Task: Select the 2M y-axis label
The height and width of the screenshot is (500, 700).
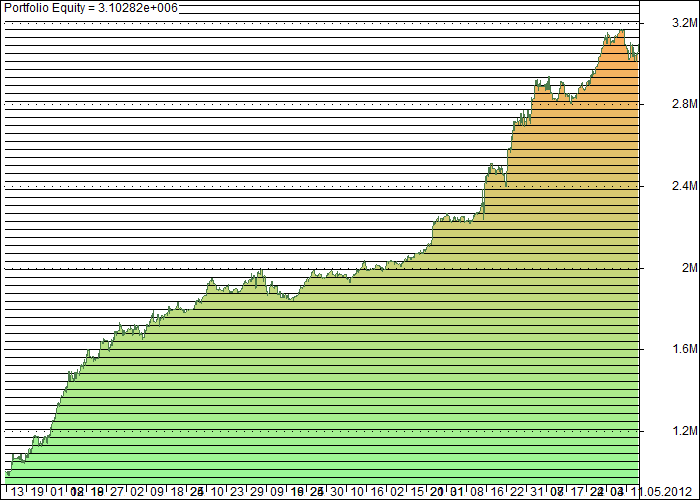Action: click(x=689, y=267)
